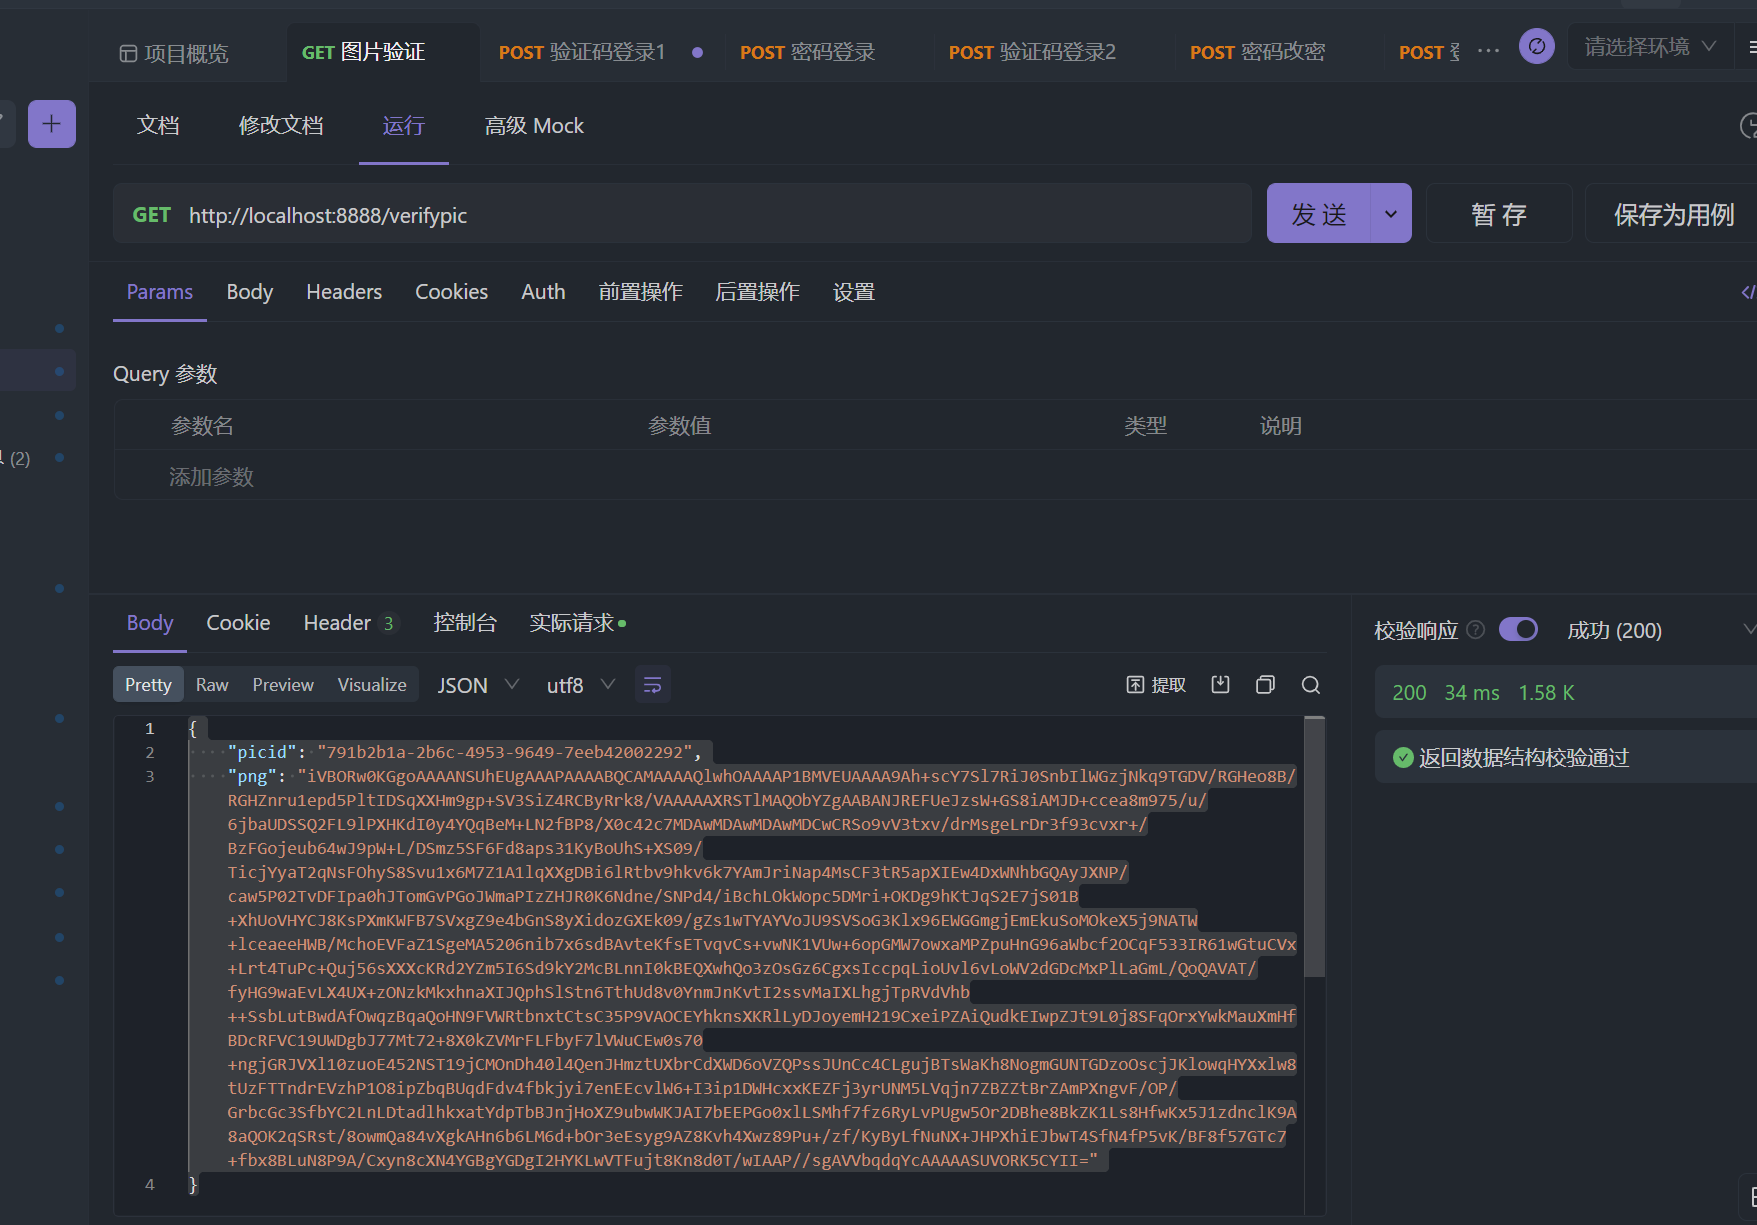
Task: Open the send button dropdown arrow
Action: tap(1390, 213)
